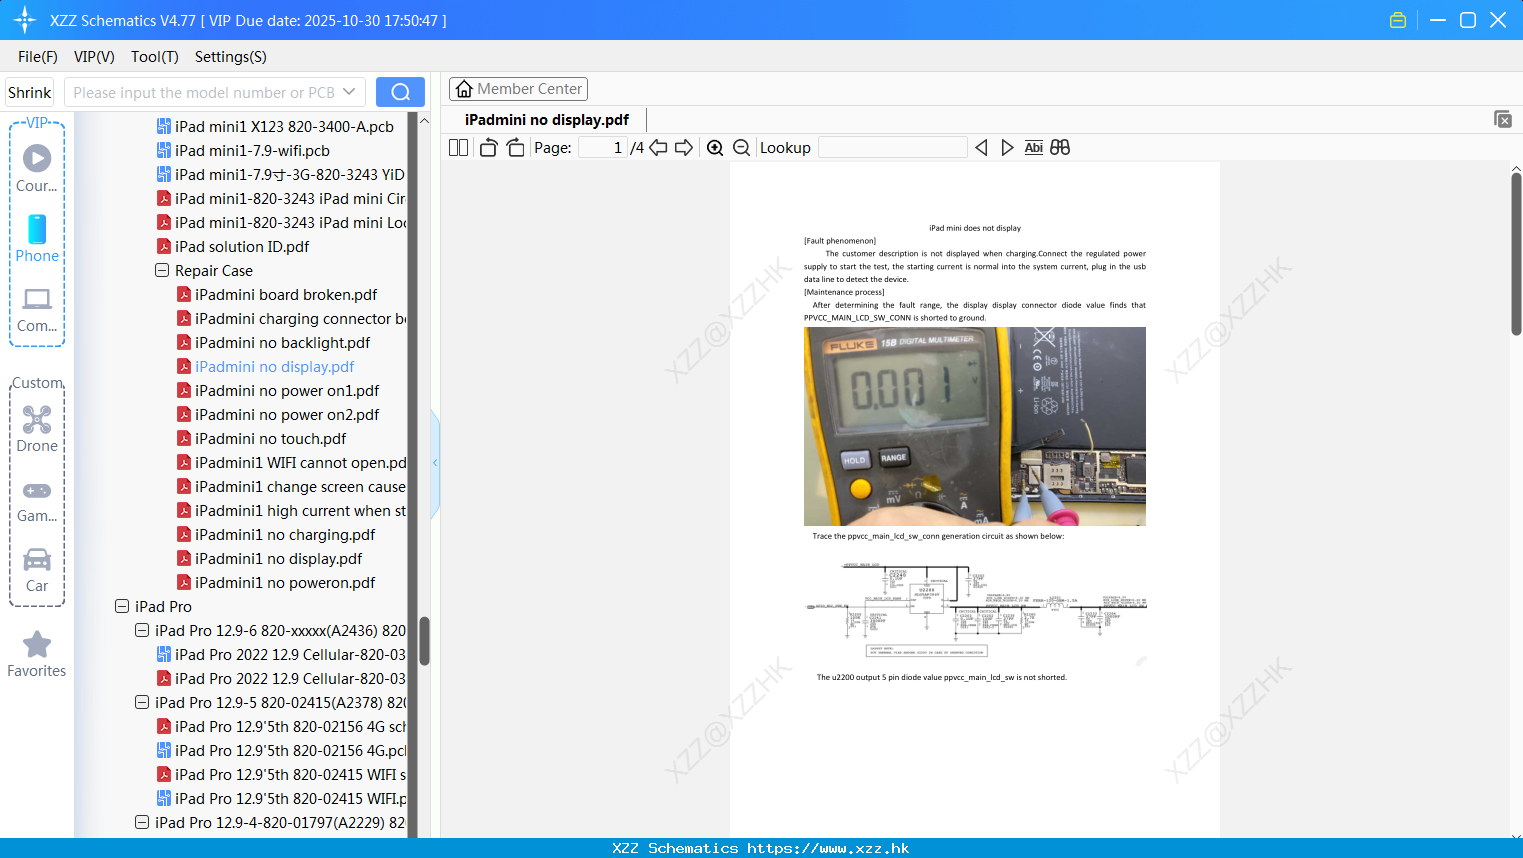Switch to iPadmini no display.pdf tab
This screenshot has height=858, width=1523.
click(x=547, y=120)
